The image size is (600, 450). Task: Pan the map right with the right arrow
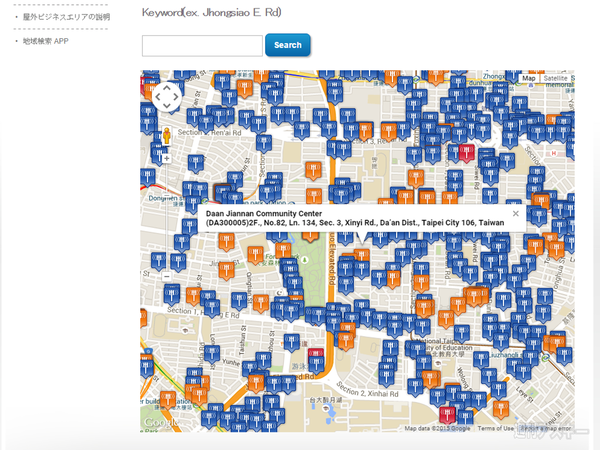pos(176,97)
